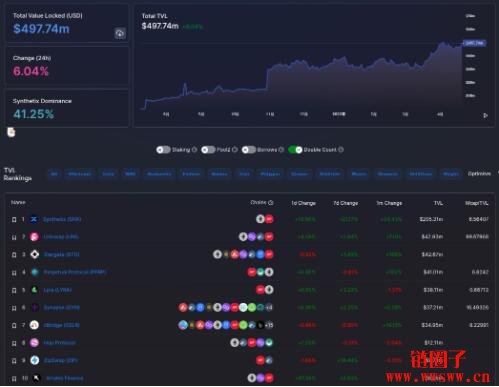
Task: Sort by the 1m Change column
Action: point(389,203)
